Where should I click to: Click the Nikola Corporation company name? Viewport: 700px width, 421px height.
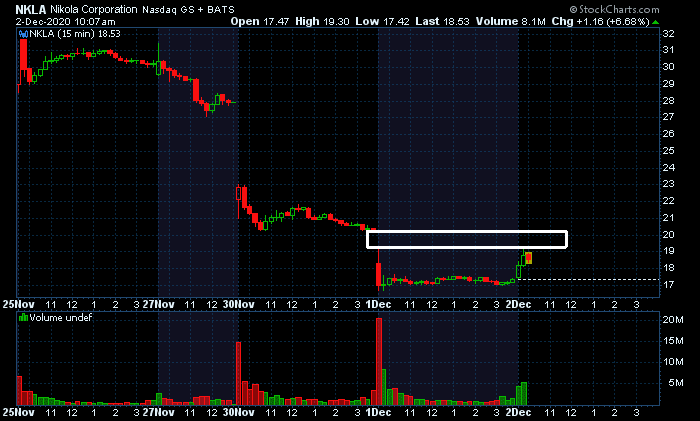(x=94, y=9)
